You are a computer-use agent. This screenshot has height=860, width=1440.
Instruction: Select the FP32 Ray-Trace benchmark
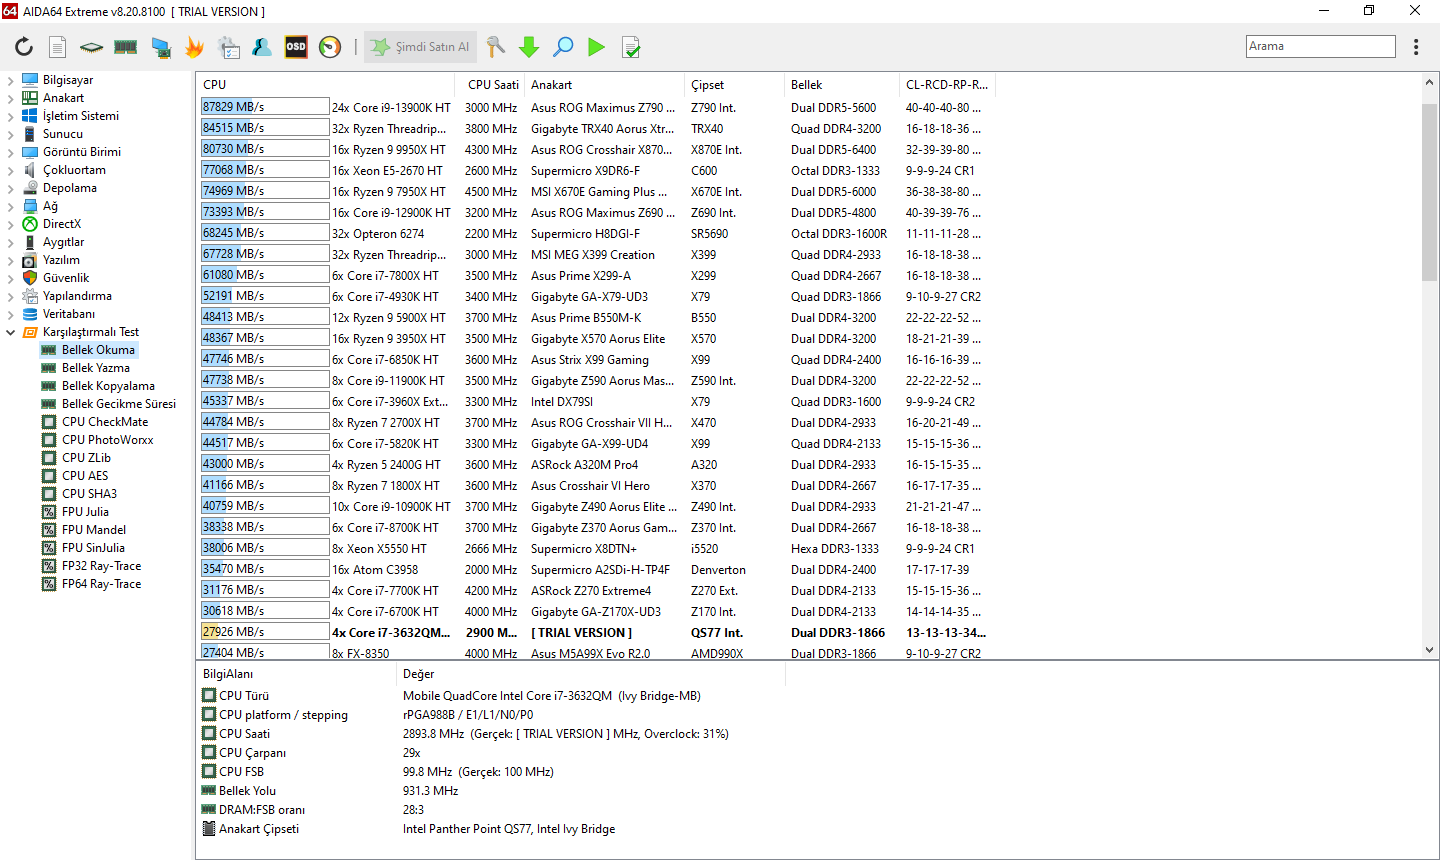click(101, 566)
